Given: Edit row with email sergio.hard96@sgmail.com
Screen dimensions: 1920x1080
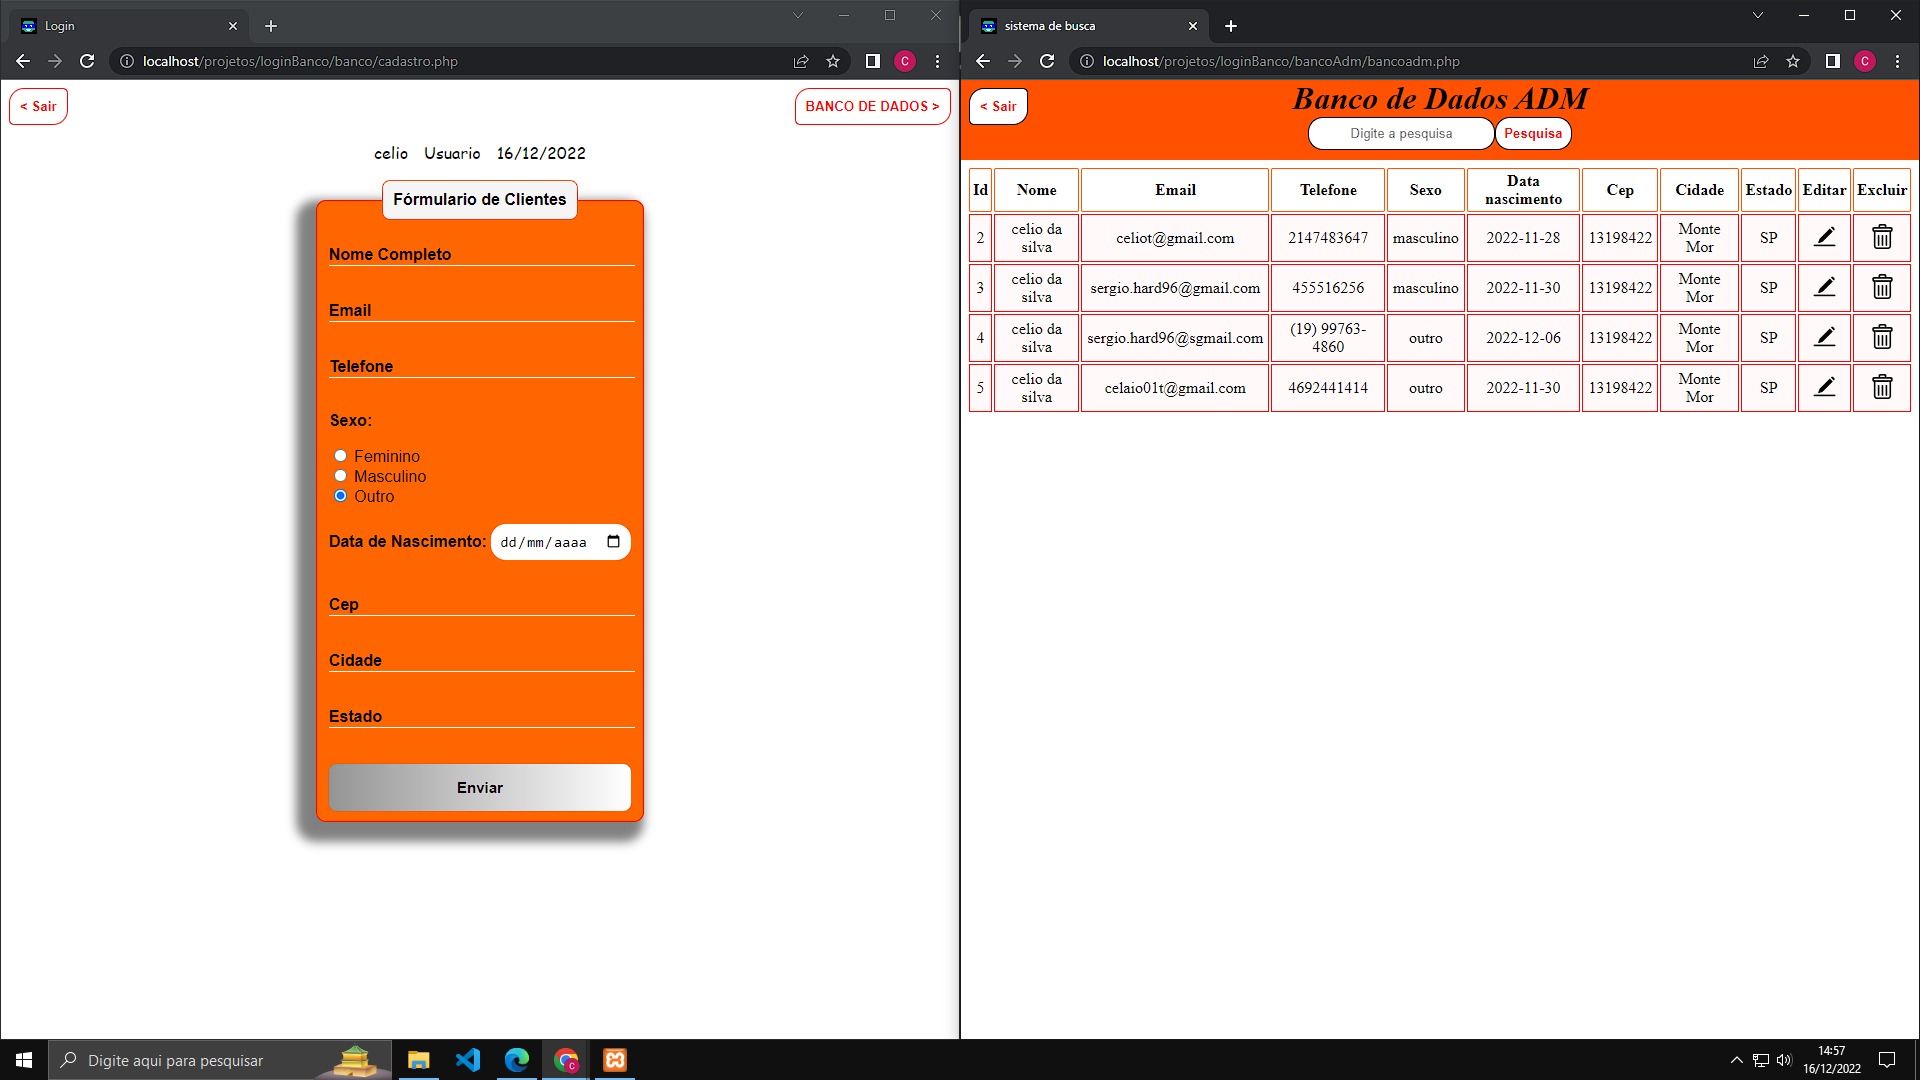Looking at the screenshot, I should 1824,337.
